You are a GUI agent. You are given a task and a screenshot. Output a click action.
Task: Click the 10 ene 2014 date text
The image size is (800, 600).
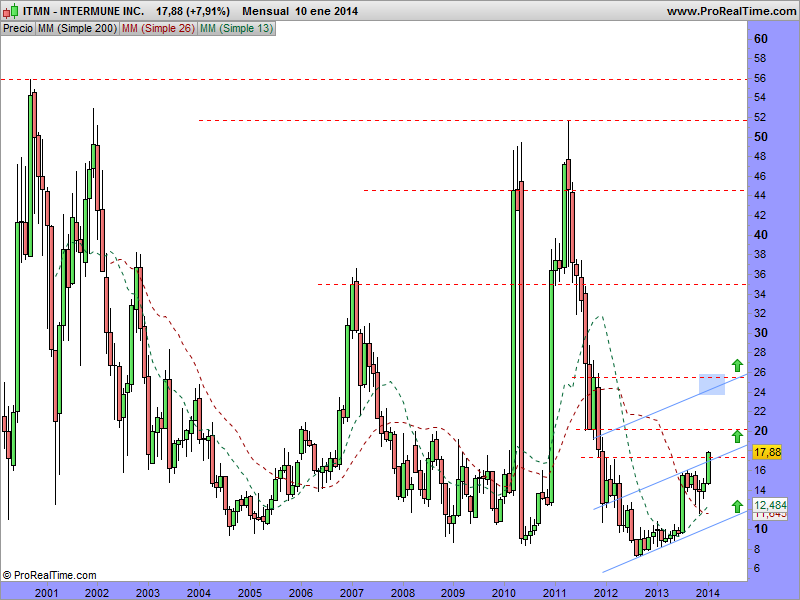coord(327,11)
